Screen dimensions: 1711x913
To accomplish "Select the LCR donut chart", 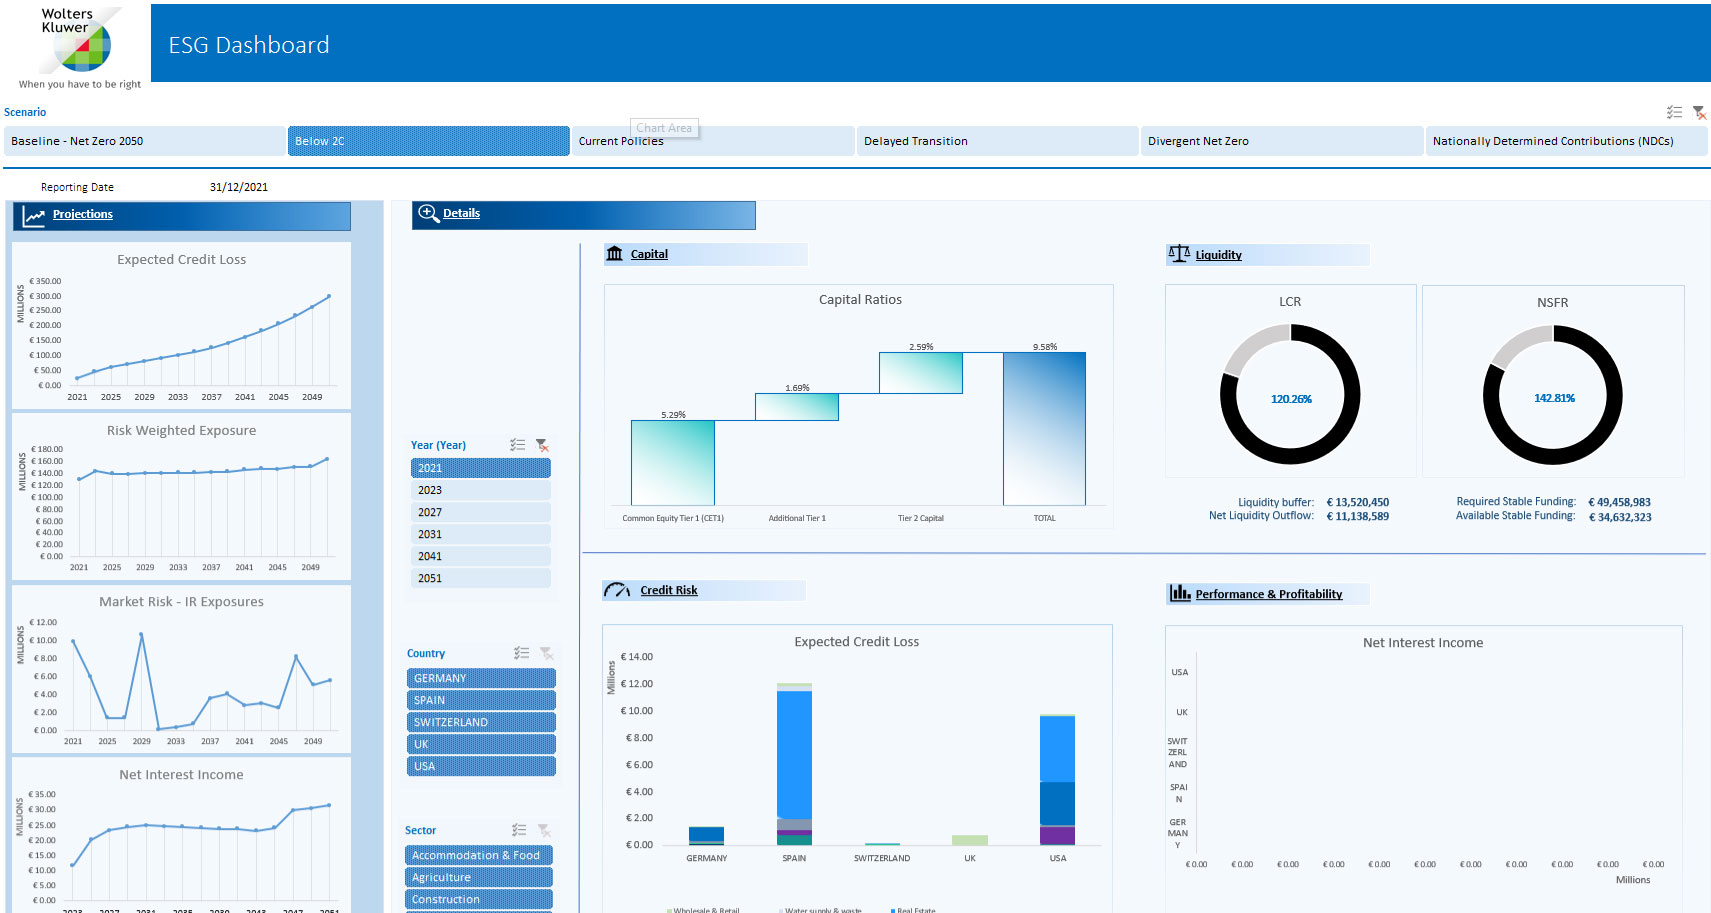I will 1290,394.
